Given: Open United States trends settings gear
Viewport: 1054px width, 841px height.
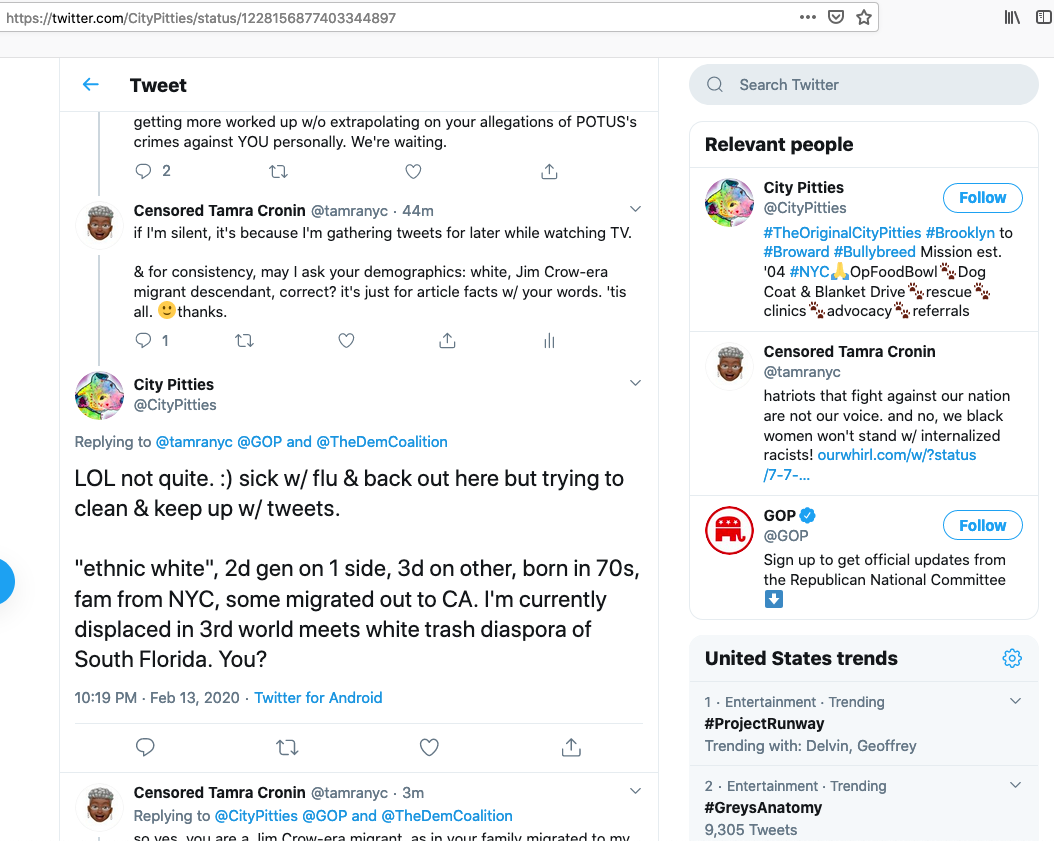Looking at the screenshot, I should point(1012,658).
